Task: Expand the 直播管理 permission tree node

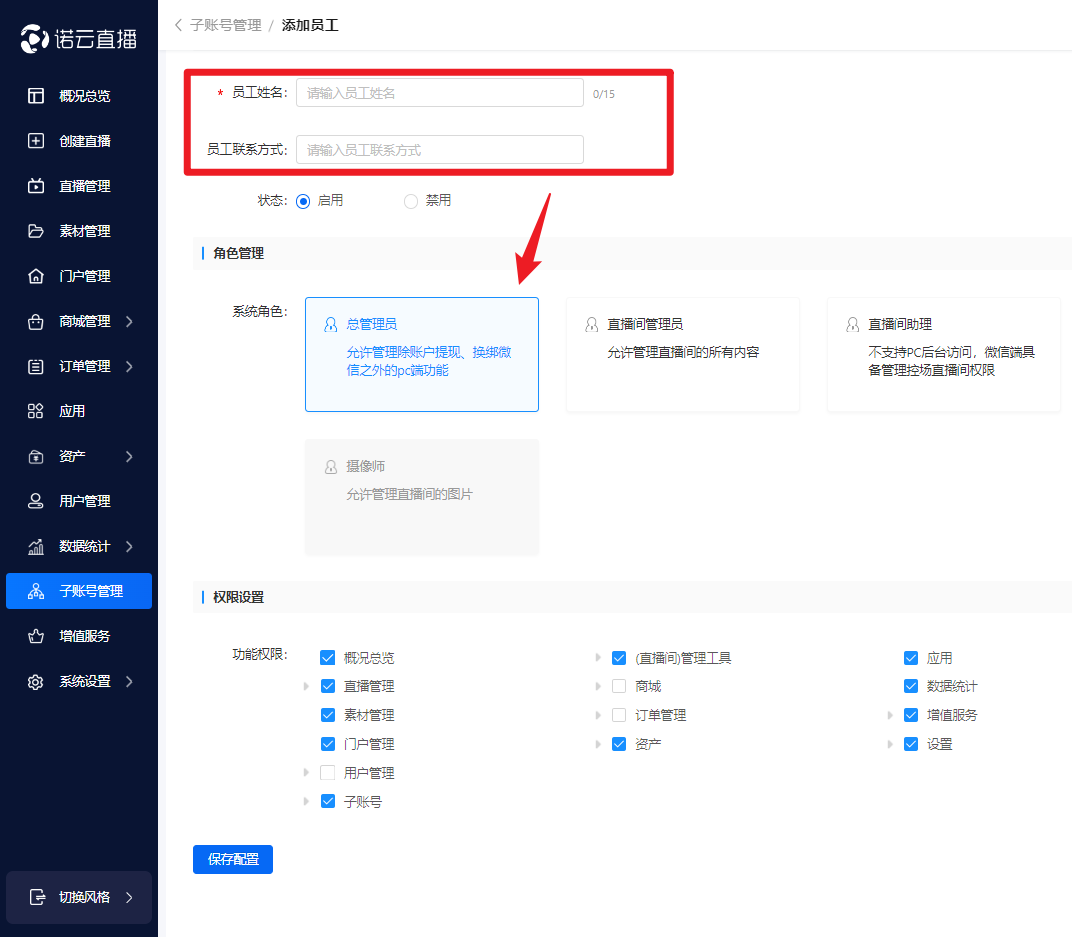Action: tap(306, 687)
